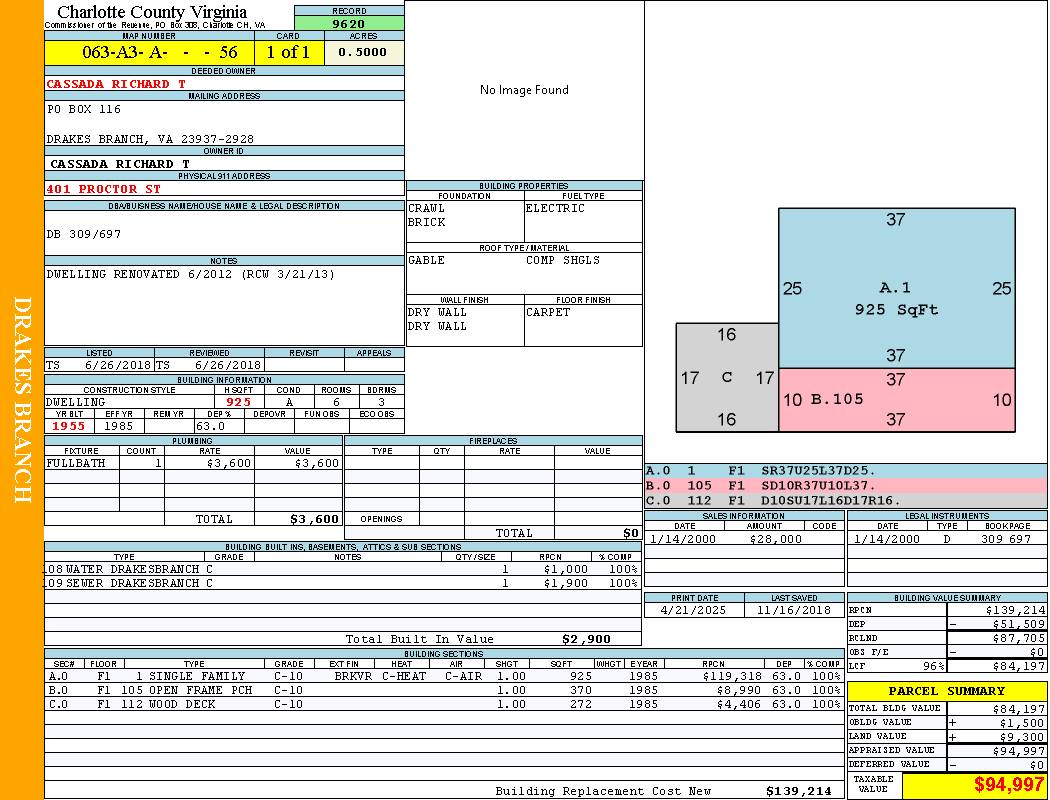1050x800 pixels.
Task: Click deeded owner CASSADA RICHARD T in red
Action: coord(116,84)
